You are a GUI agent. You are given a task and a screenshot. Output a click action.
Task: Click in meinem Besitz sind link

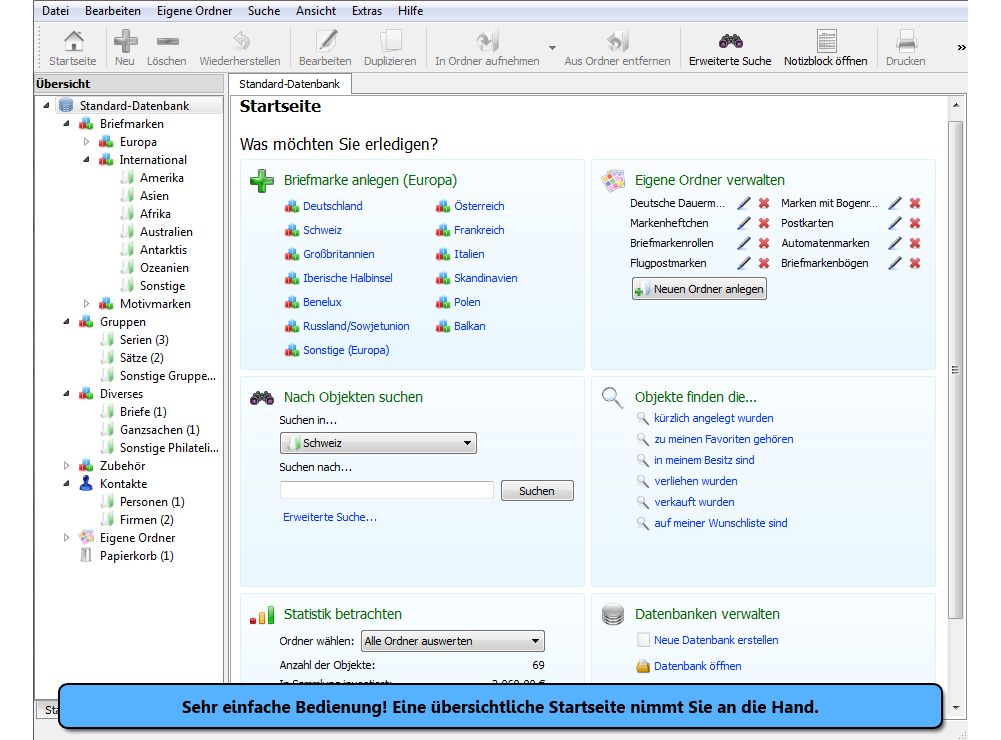tap(704, 460)
